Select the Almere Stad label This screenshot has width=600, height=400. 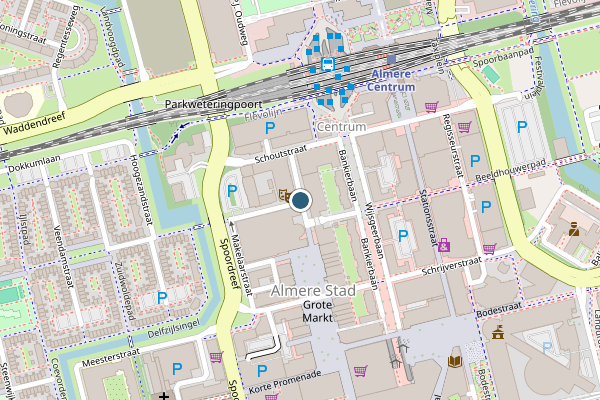313,291
